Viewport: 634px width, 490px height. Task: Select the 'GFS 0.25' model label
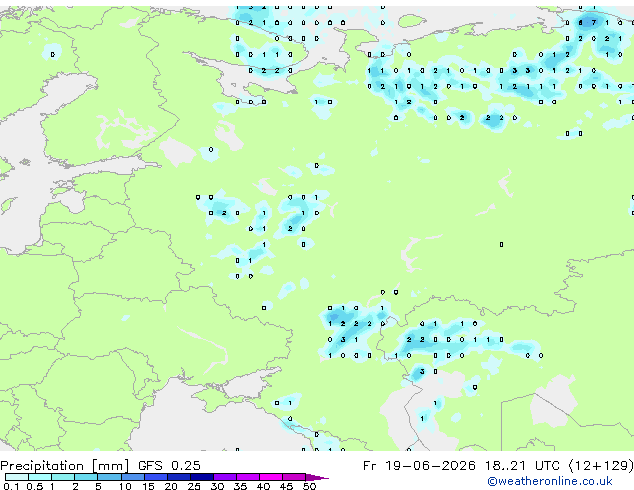pos(169,466)
